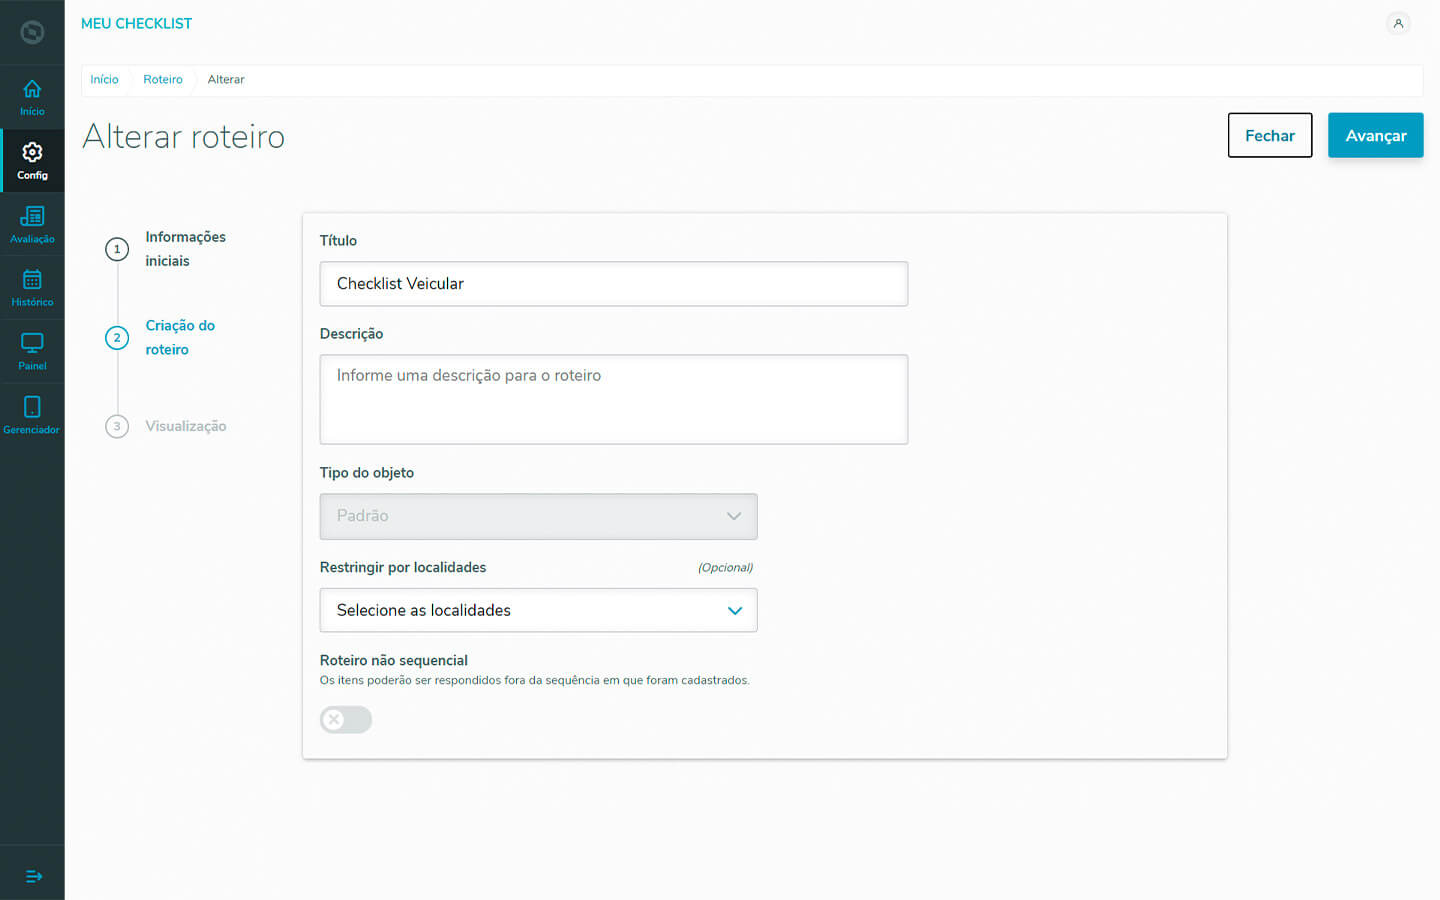Open the Gerenciador device icon

point(32,415)
